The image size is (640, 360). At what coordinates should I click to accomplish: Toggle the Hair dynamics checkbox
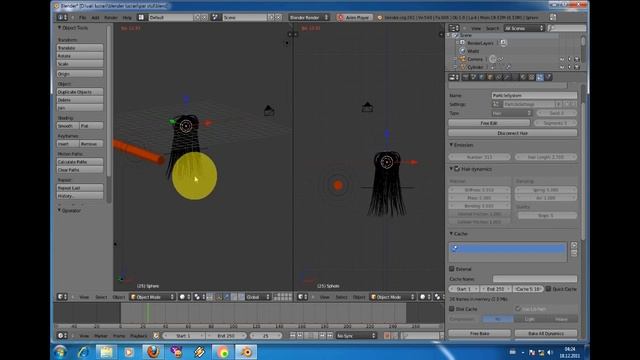tap(457, 169)
